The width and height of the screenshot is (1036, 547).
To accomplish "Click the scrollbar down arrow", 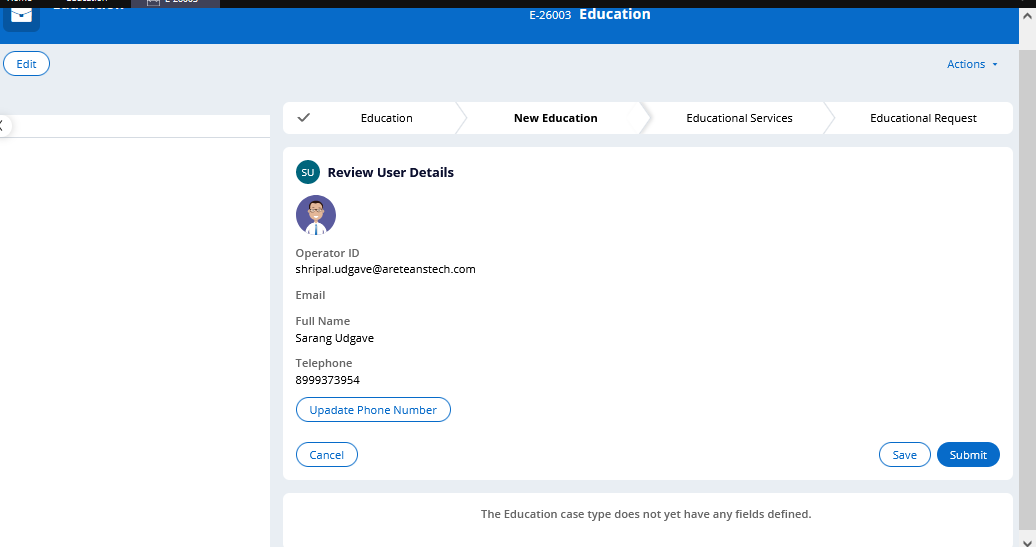I will [x=1027, y=542].
